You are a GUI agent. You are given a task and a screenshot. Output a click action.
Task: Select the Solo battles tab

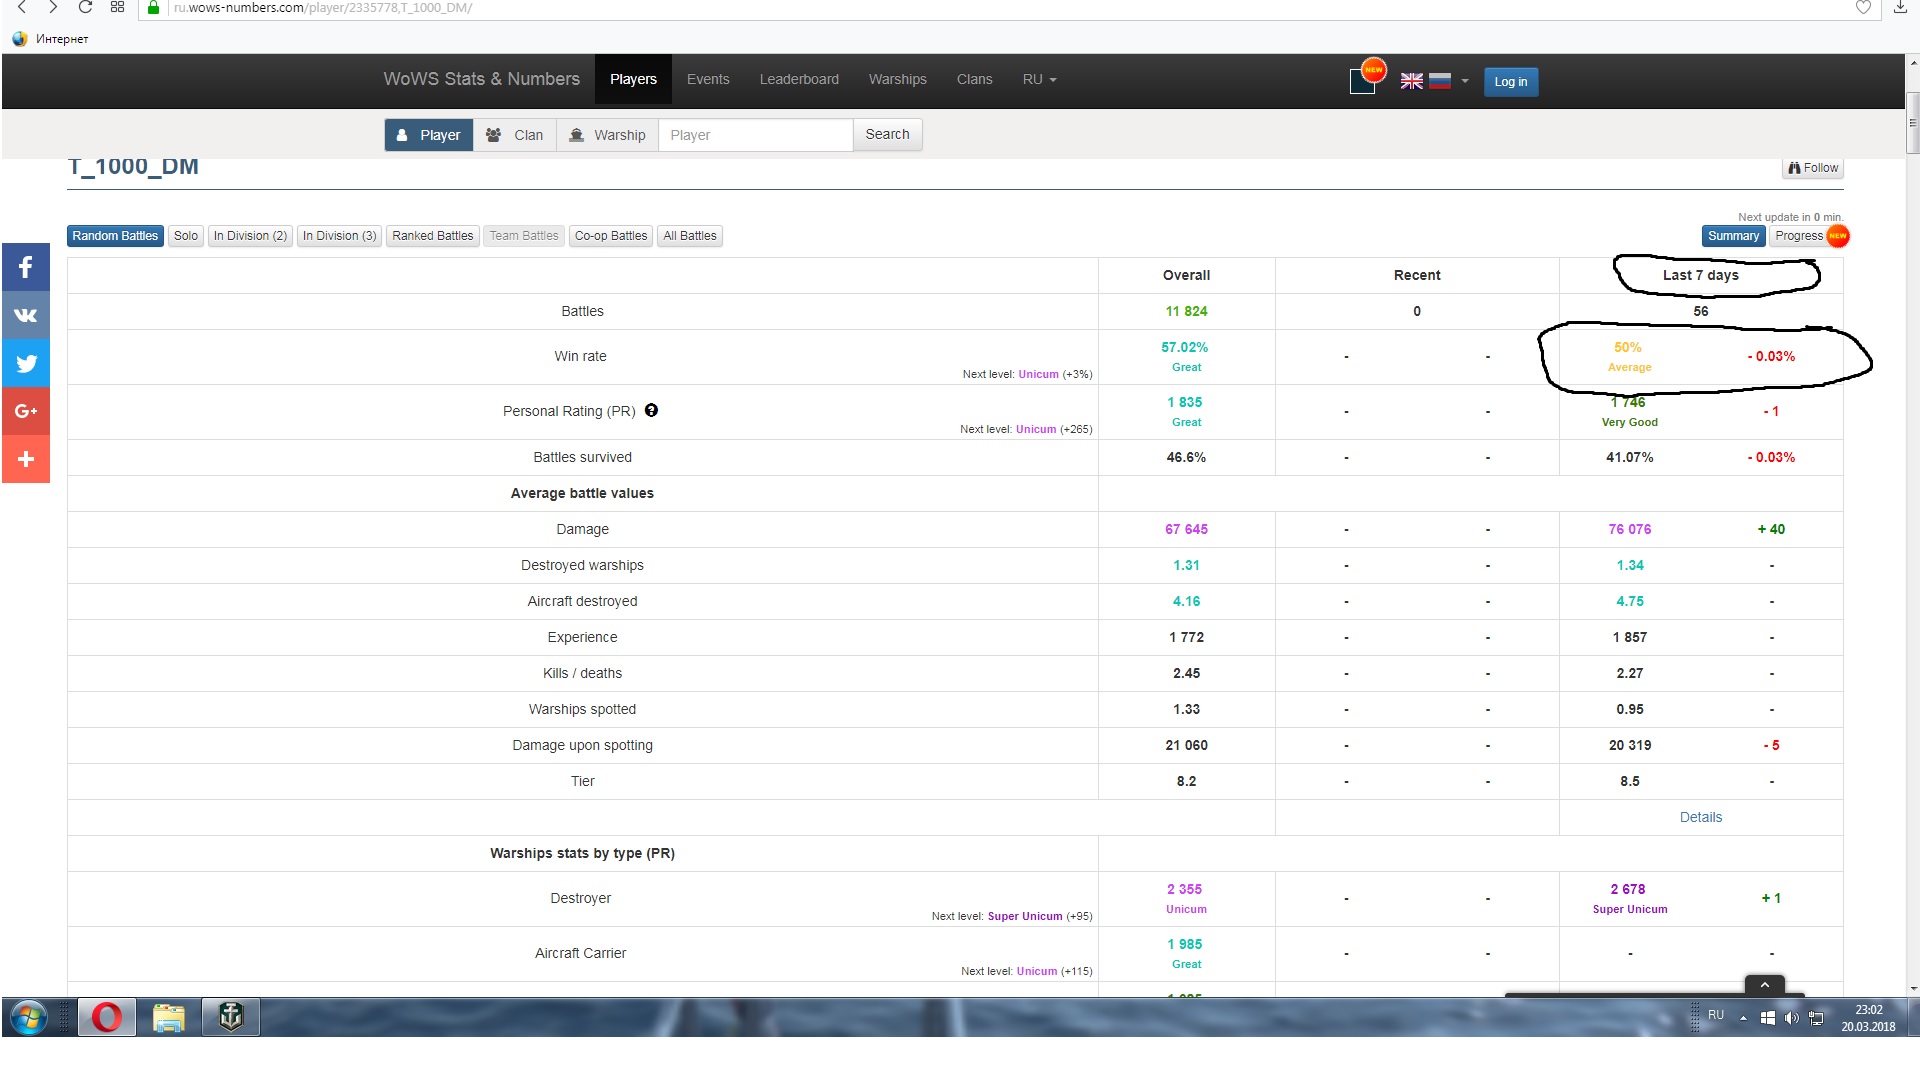tap(186, 236)
